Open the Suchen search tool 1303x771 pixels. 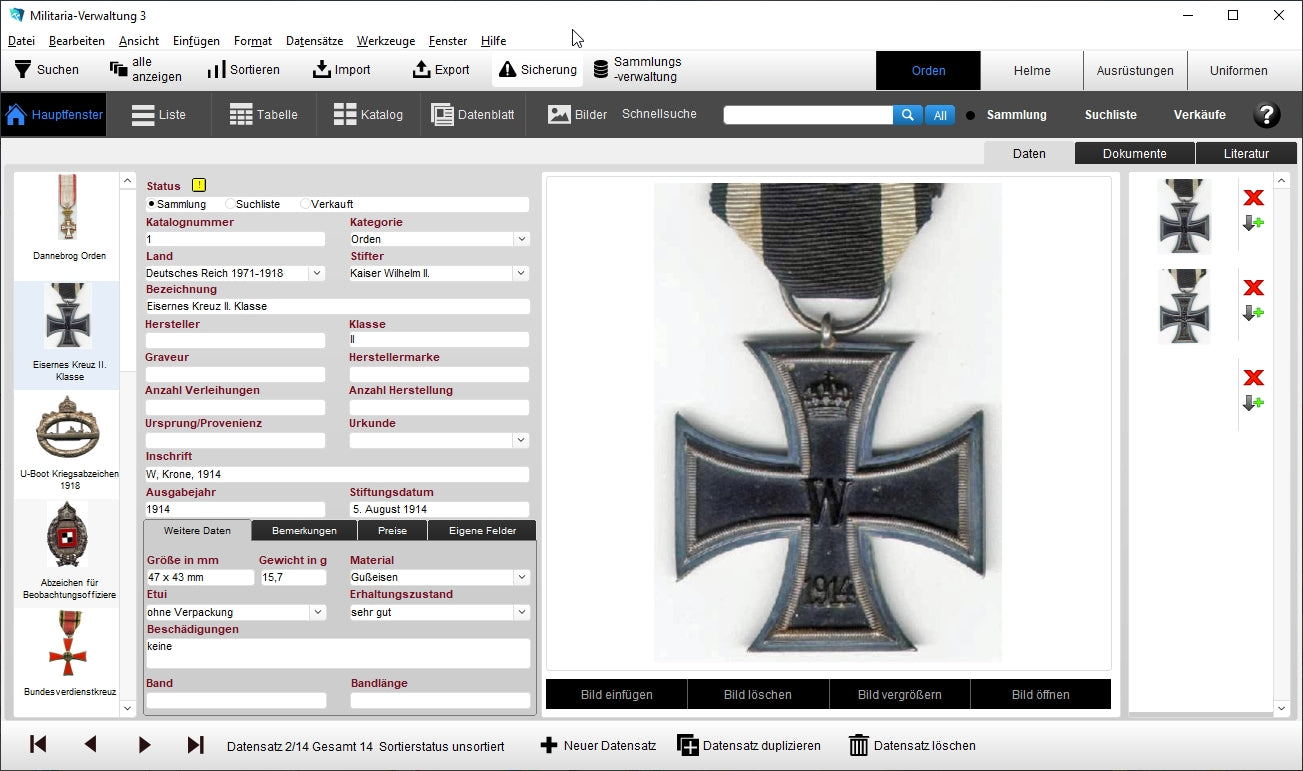[46, 70]
